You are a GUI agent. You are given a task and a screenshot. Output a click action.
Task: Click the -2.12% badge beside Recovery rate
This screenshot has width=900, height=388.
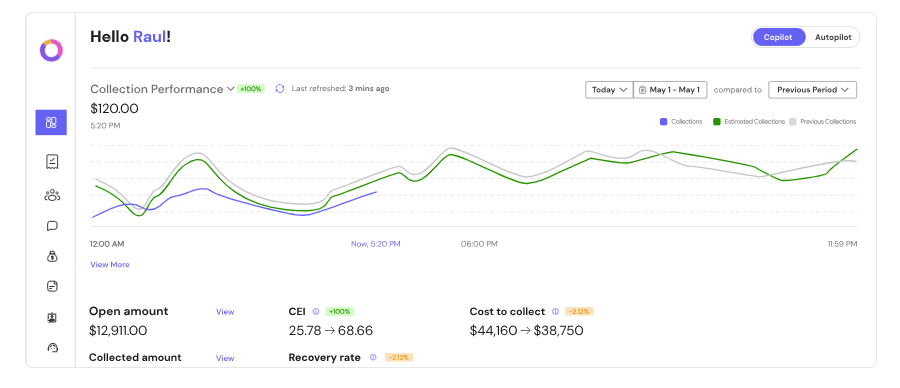[398, 358]
